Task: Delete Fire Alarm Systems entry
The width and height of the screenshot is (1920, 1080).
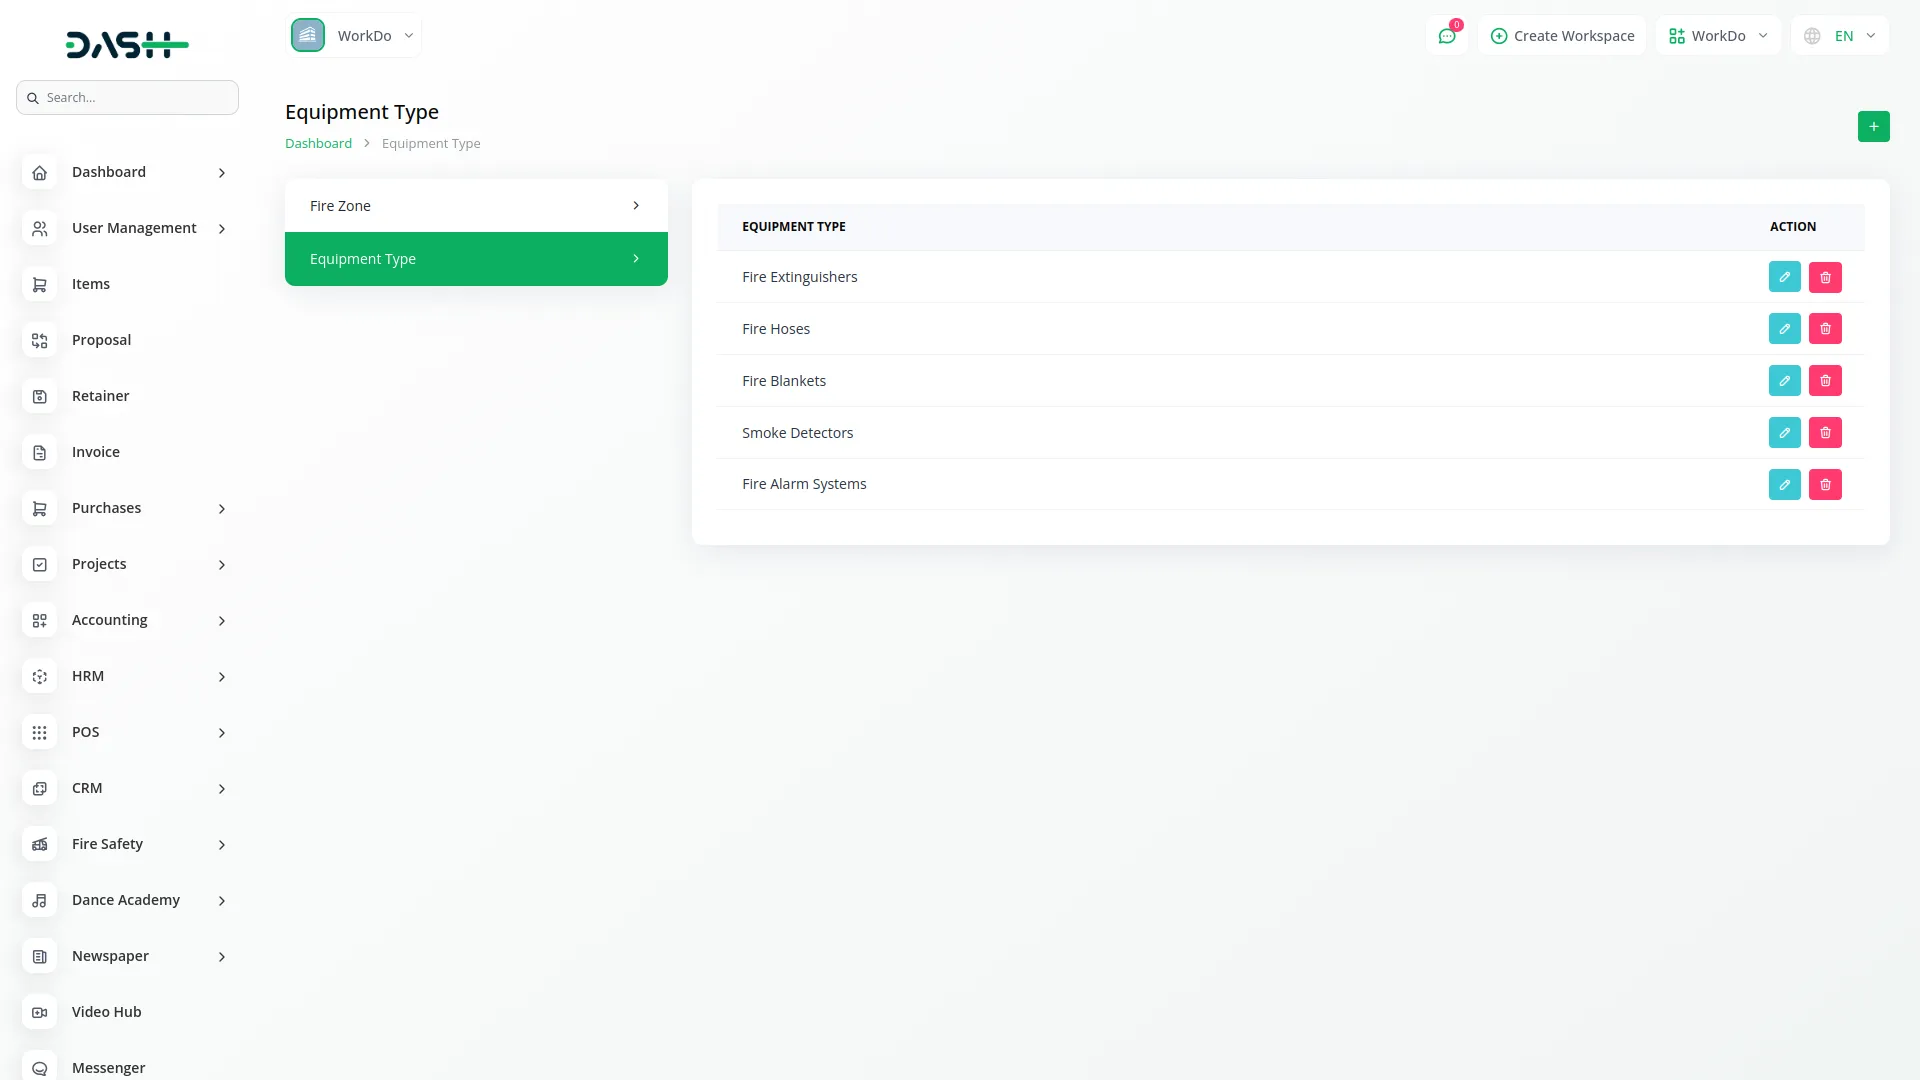Action: [1825, 485]
